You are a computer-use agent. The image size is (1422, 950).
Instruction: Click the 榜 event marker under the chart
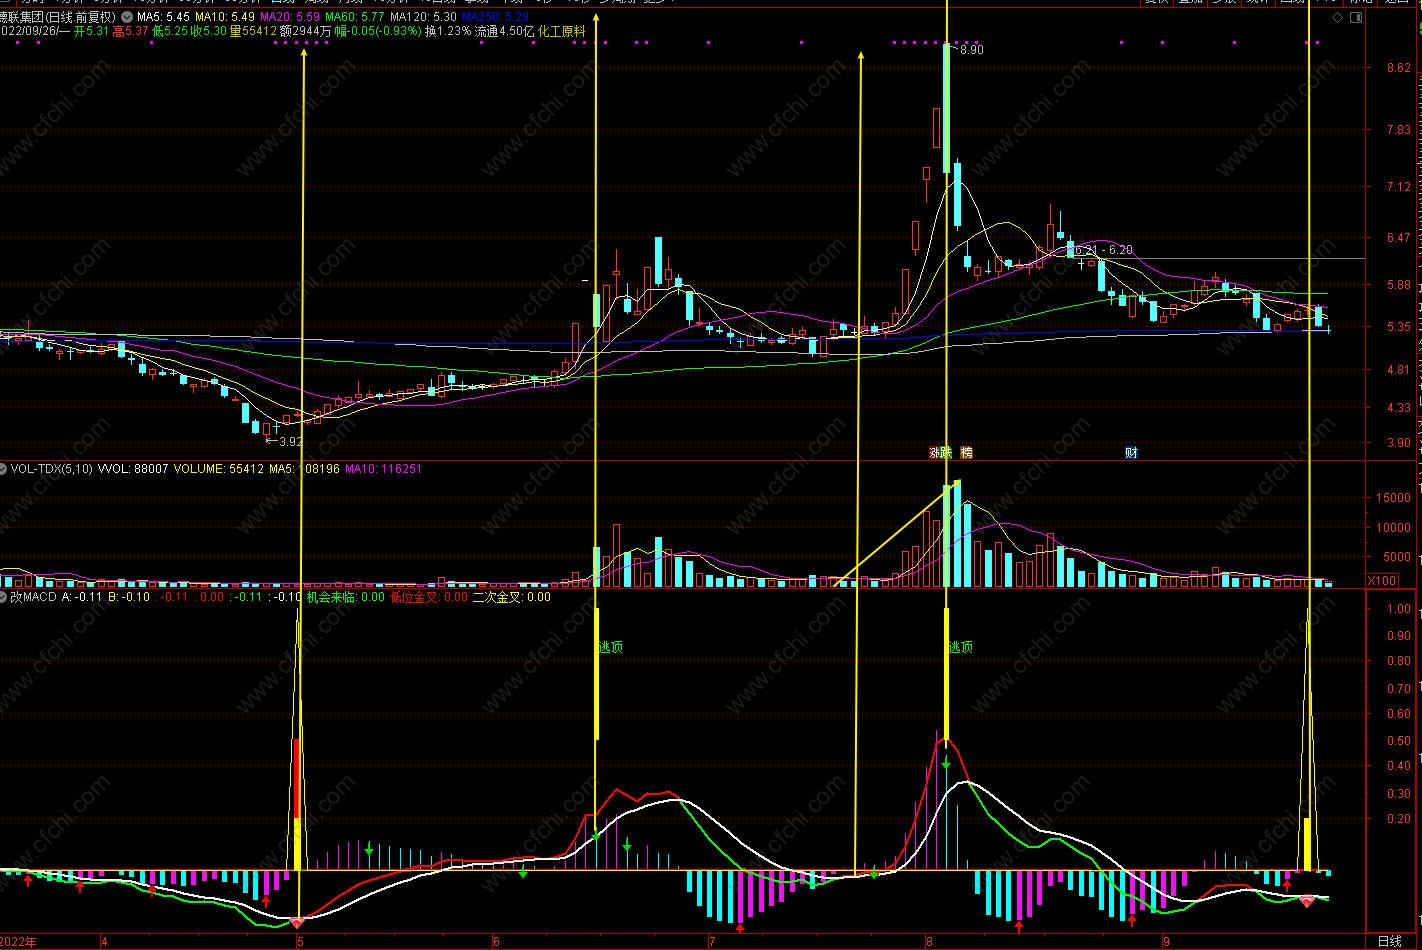click(966, 453)
